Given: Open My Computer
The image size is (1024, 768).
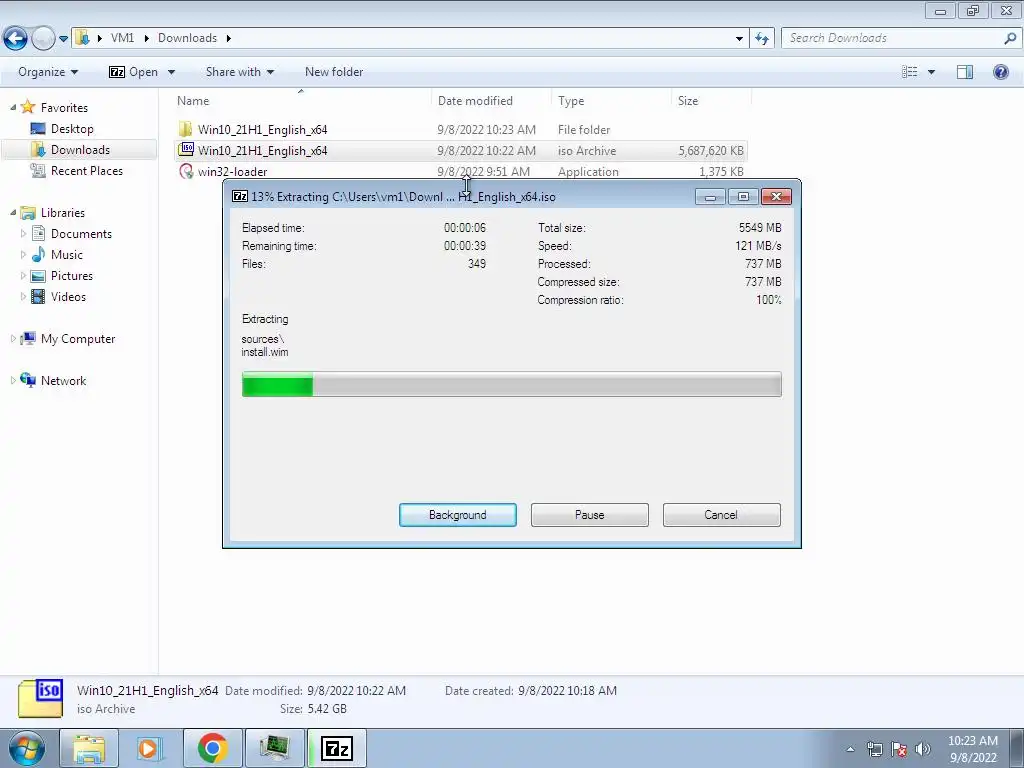Looking at the screenshot, I should click(78, 338).
